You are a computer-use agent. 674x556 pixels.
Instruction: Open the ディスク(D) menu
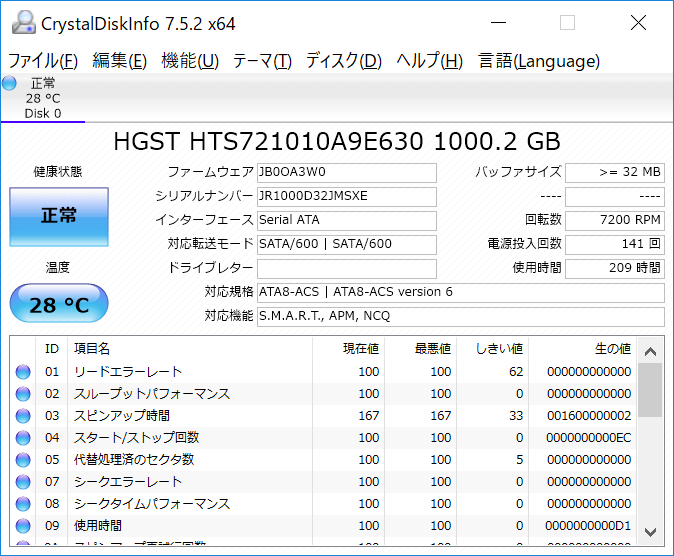(344, 61)
